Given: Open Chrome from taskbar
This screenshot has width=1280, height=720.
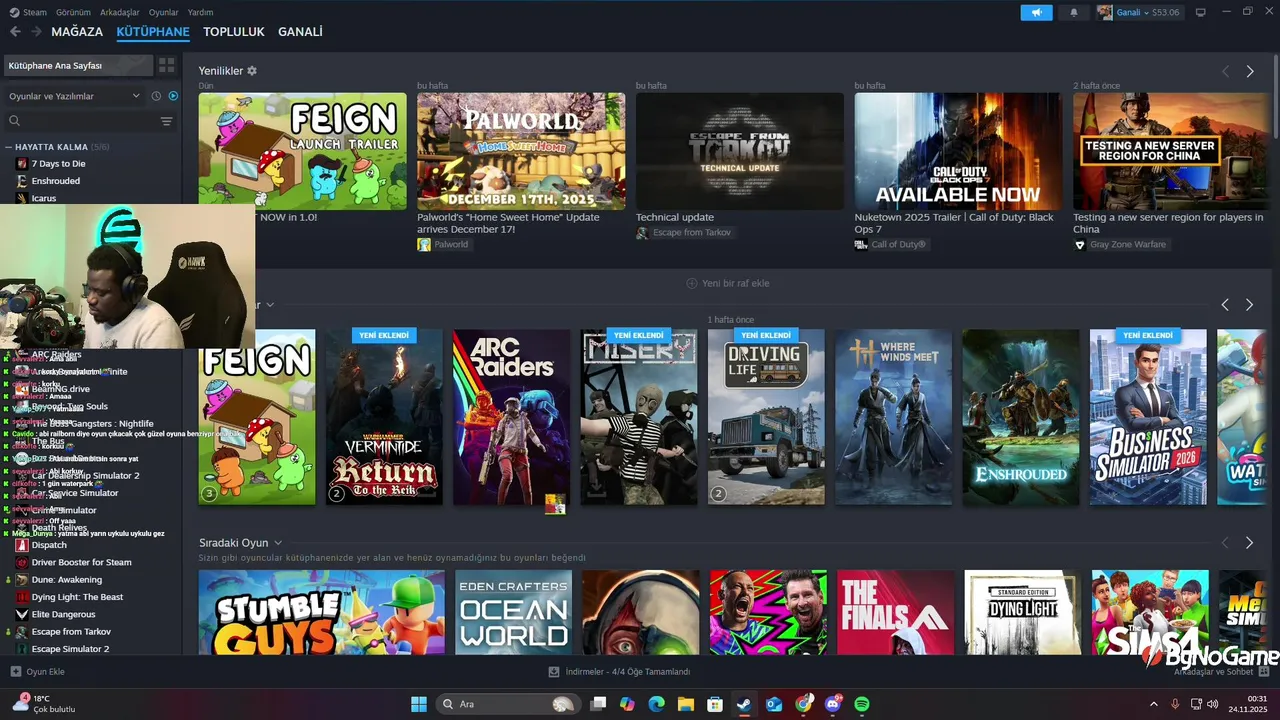Looking at the screenshot, I should coord(804,704).
